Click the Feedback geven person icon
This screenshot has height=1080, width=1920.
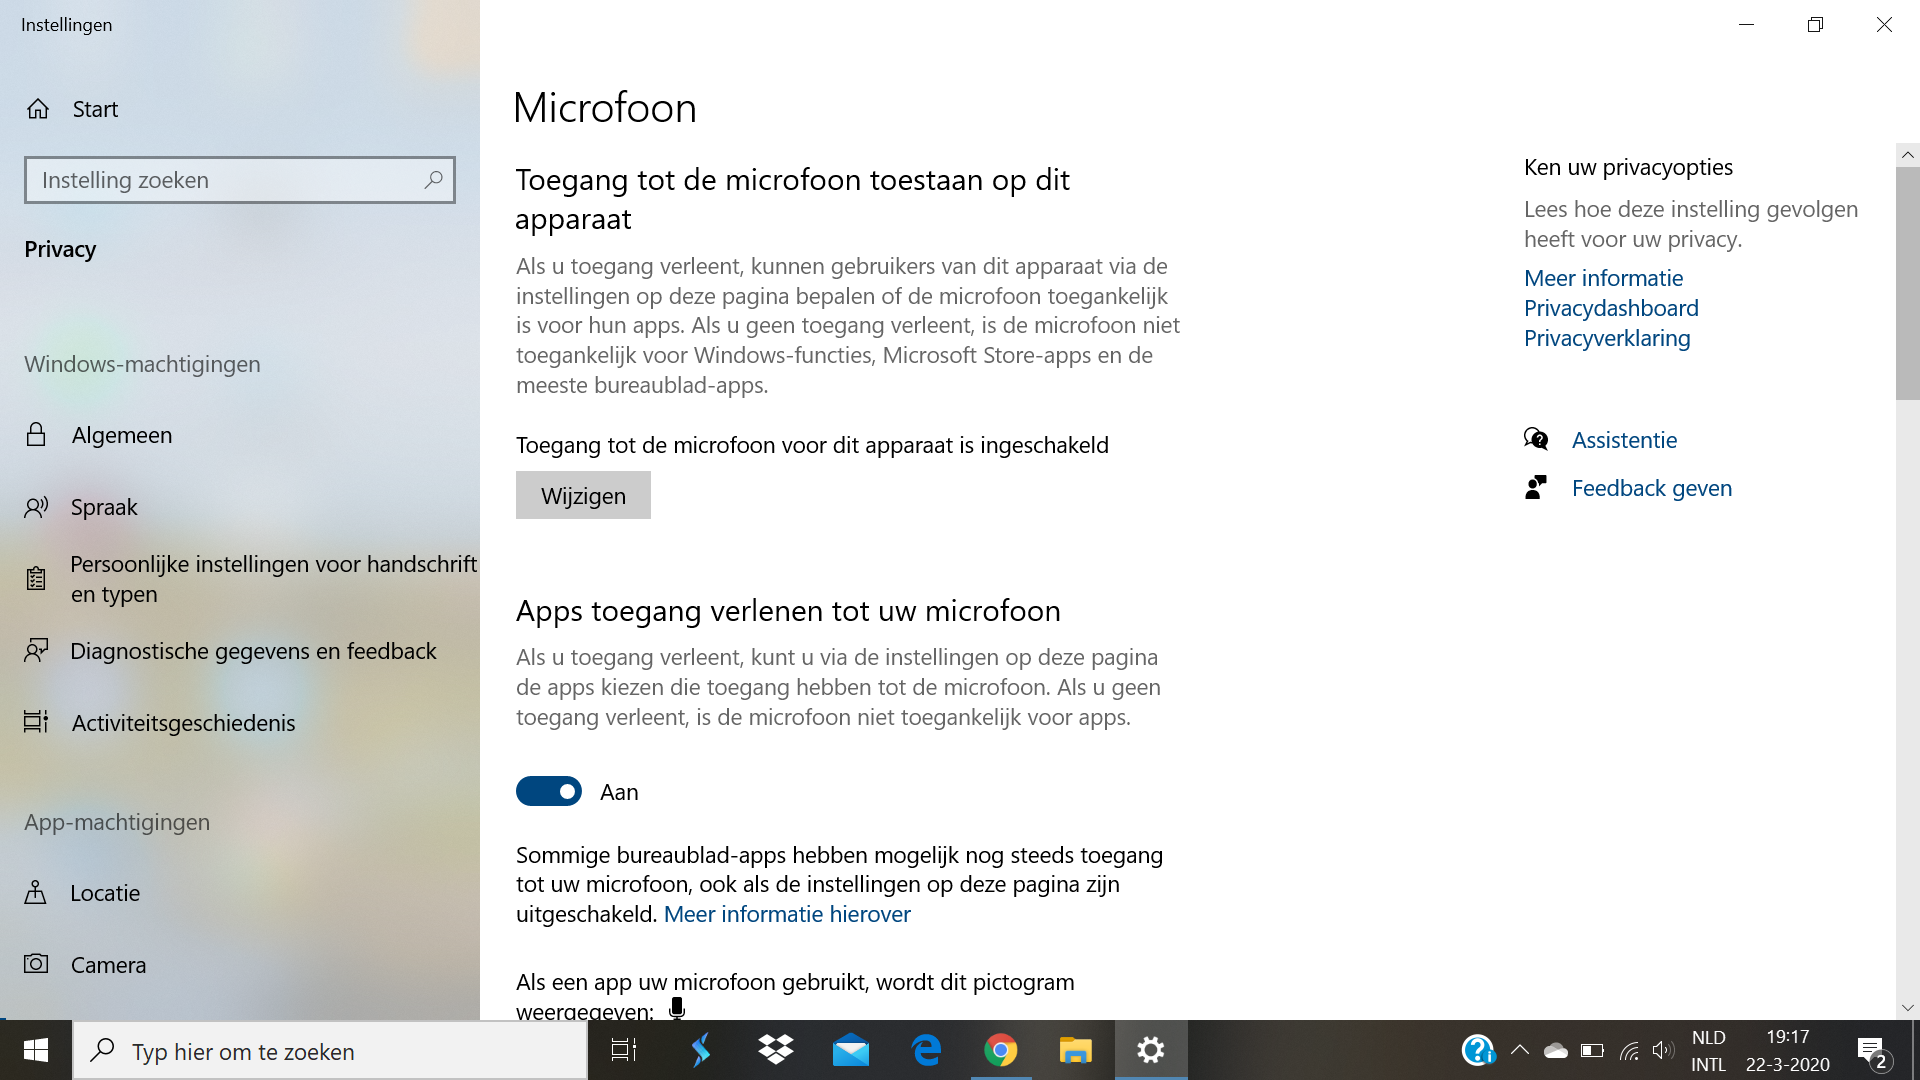point(1536,487)
